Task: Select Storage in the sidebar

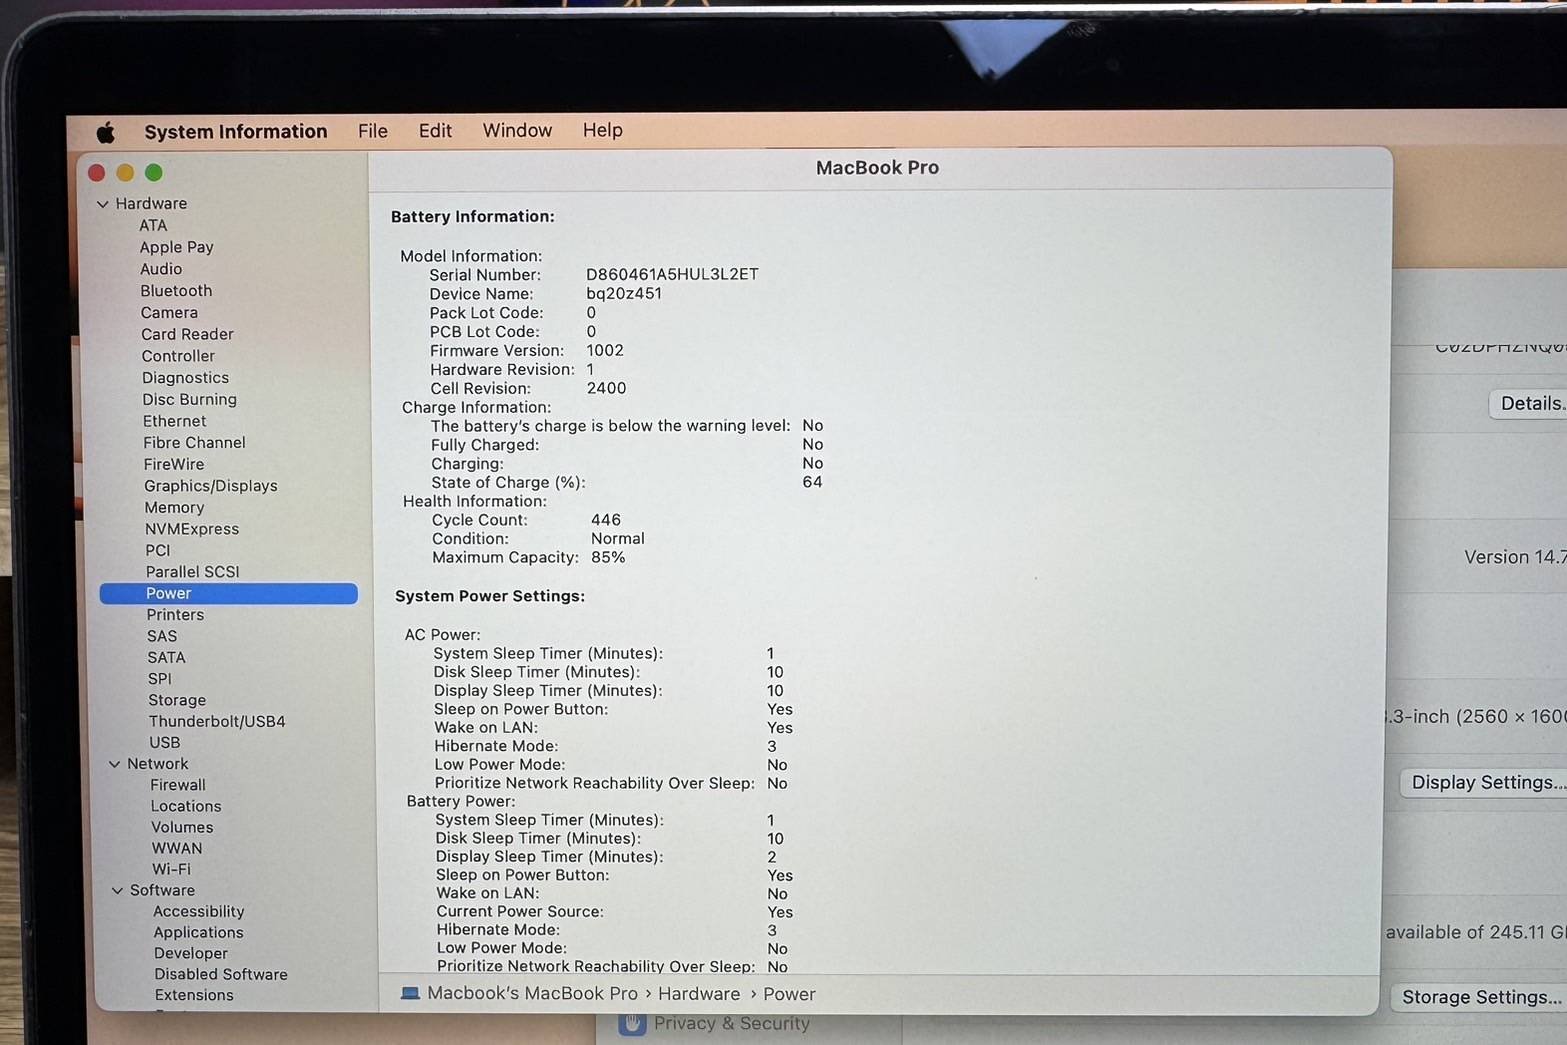Action: pyautogui.click(x=177, y=700)
